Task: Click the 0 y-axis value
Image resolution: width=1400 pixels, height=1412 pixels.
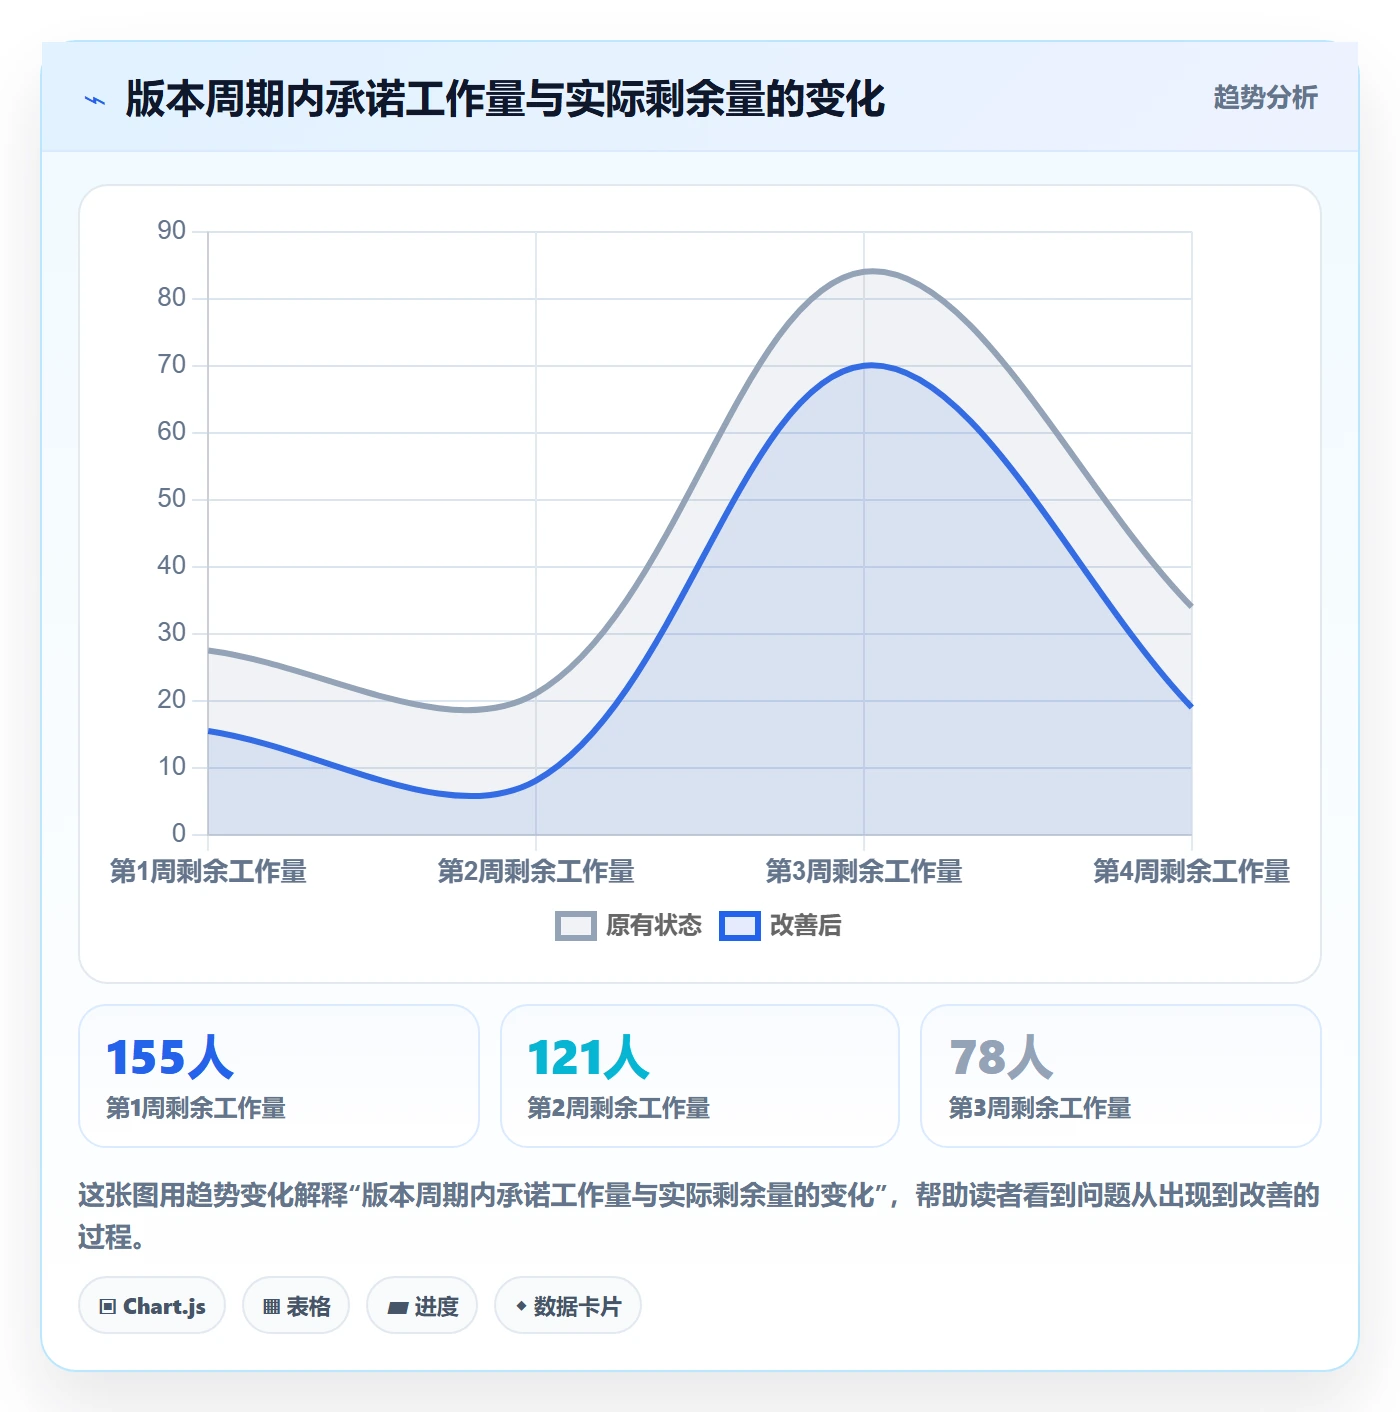Action: click(179, 834)
